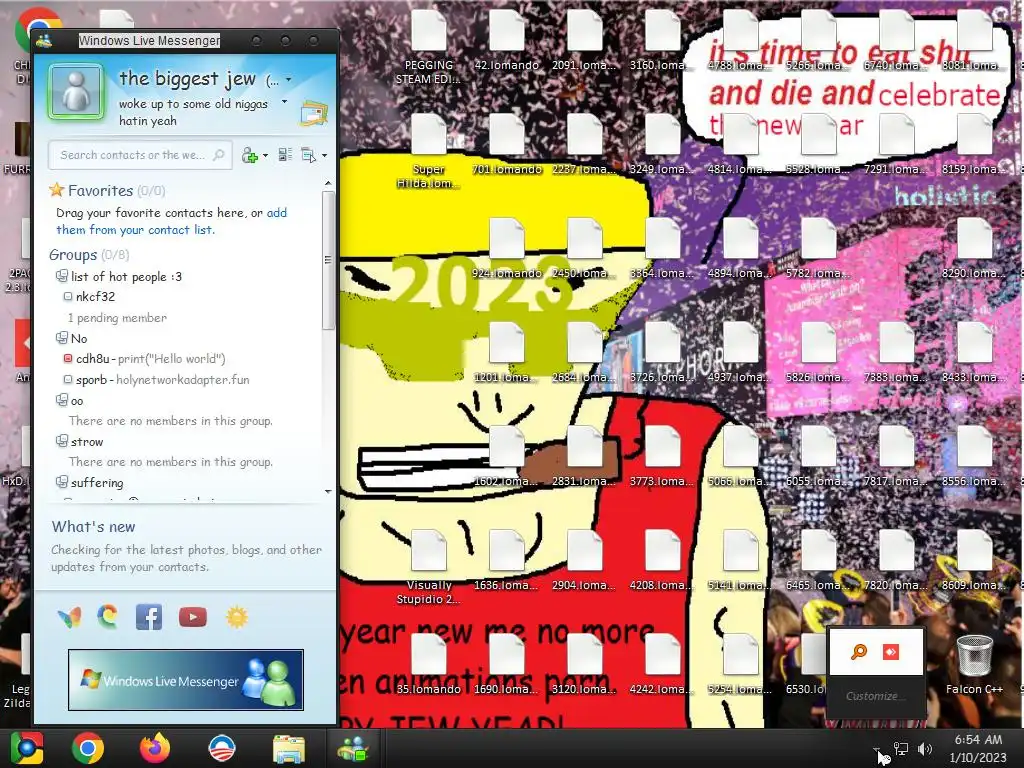Click the busy status icon of cdh8u
The image size is (1024, 768).
pyautogui.click(x=68, y=359)
